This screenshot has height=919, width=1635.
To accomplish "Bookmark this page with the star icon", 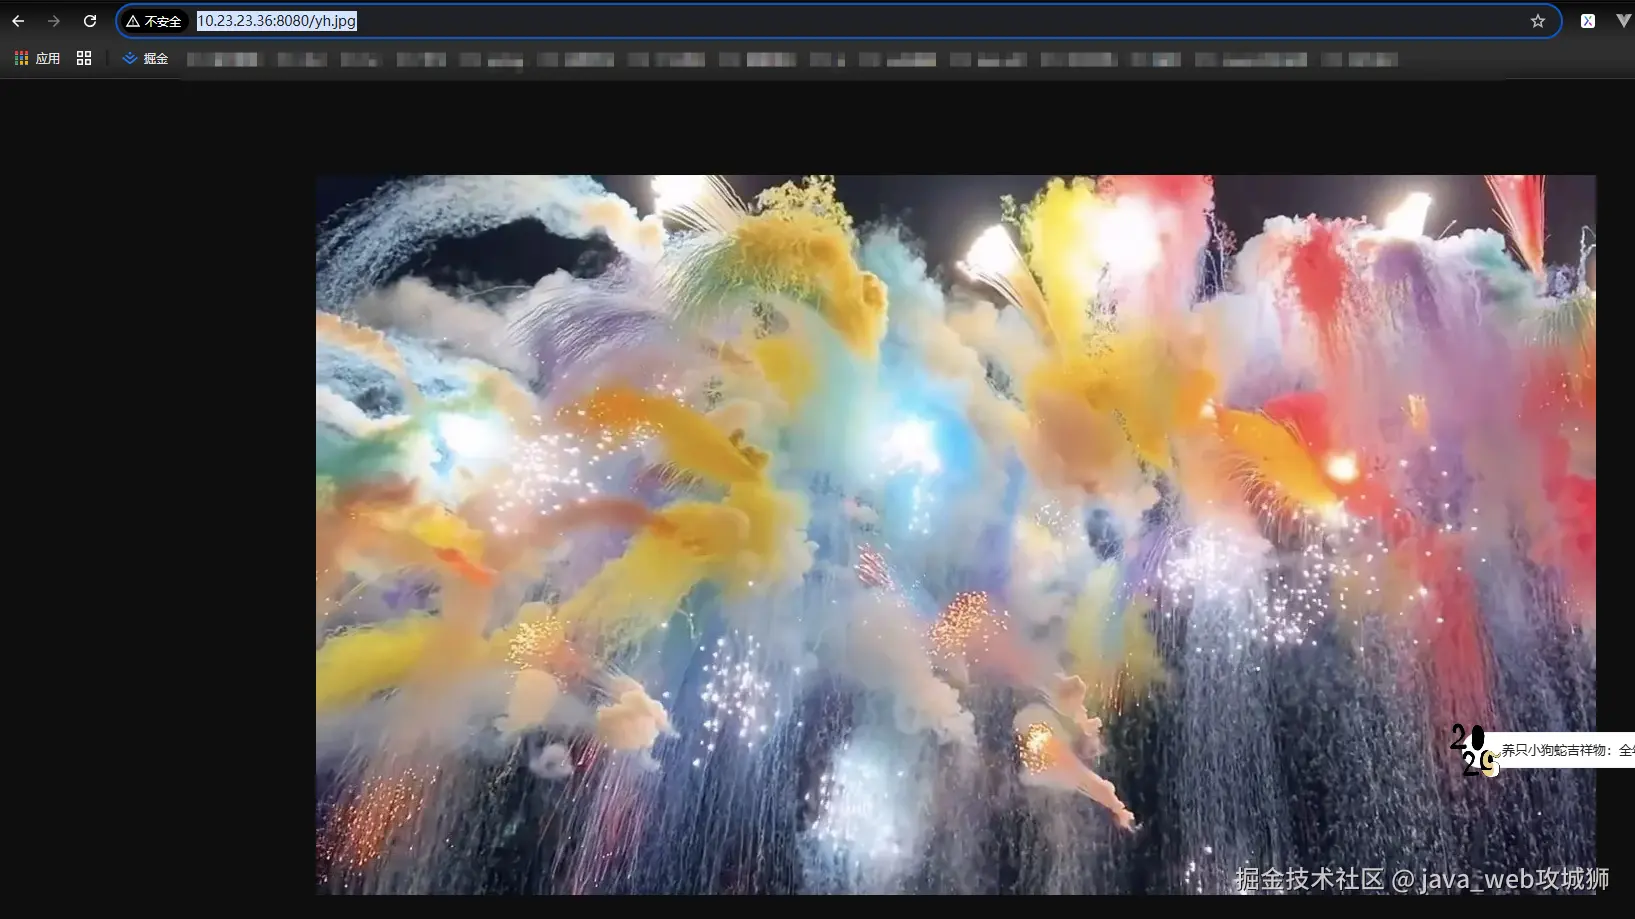I will click(x=1538, y=21).
